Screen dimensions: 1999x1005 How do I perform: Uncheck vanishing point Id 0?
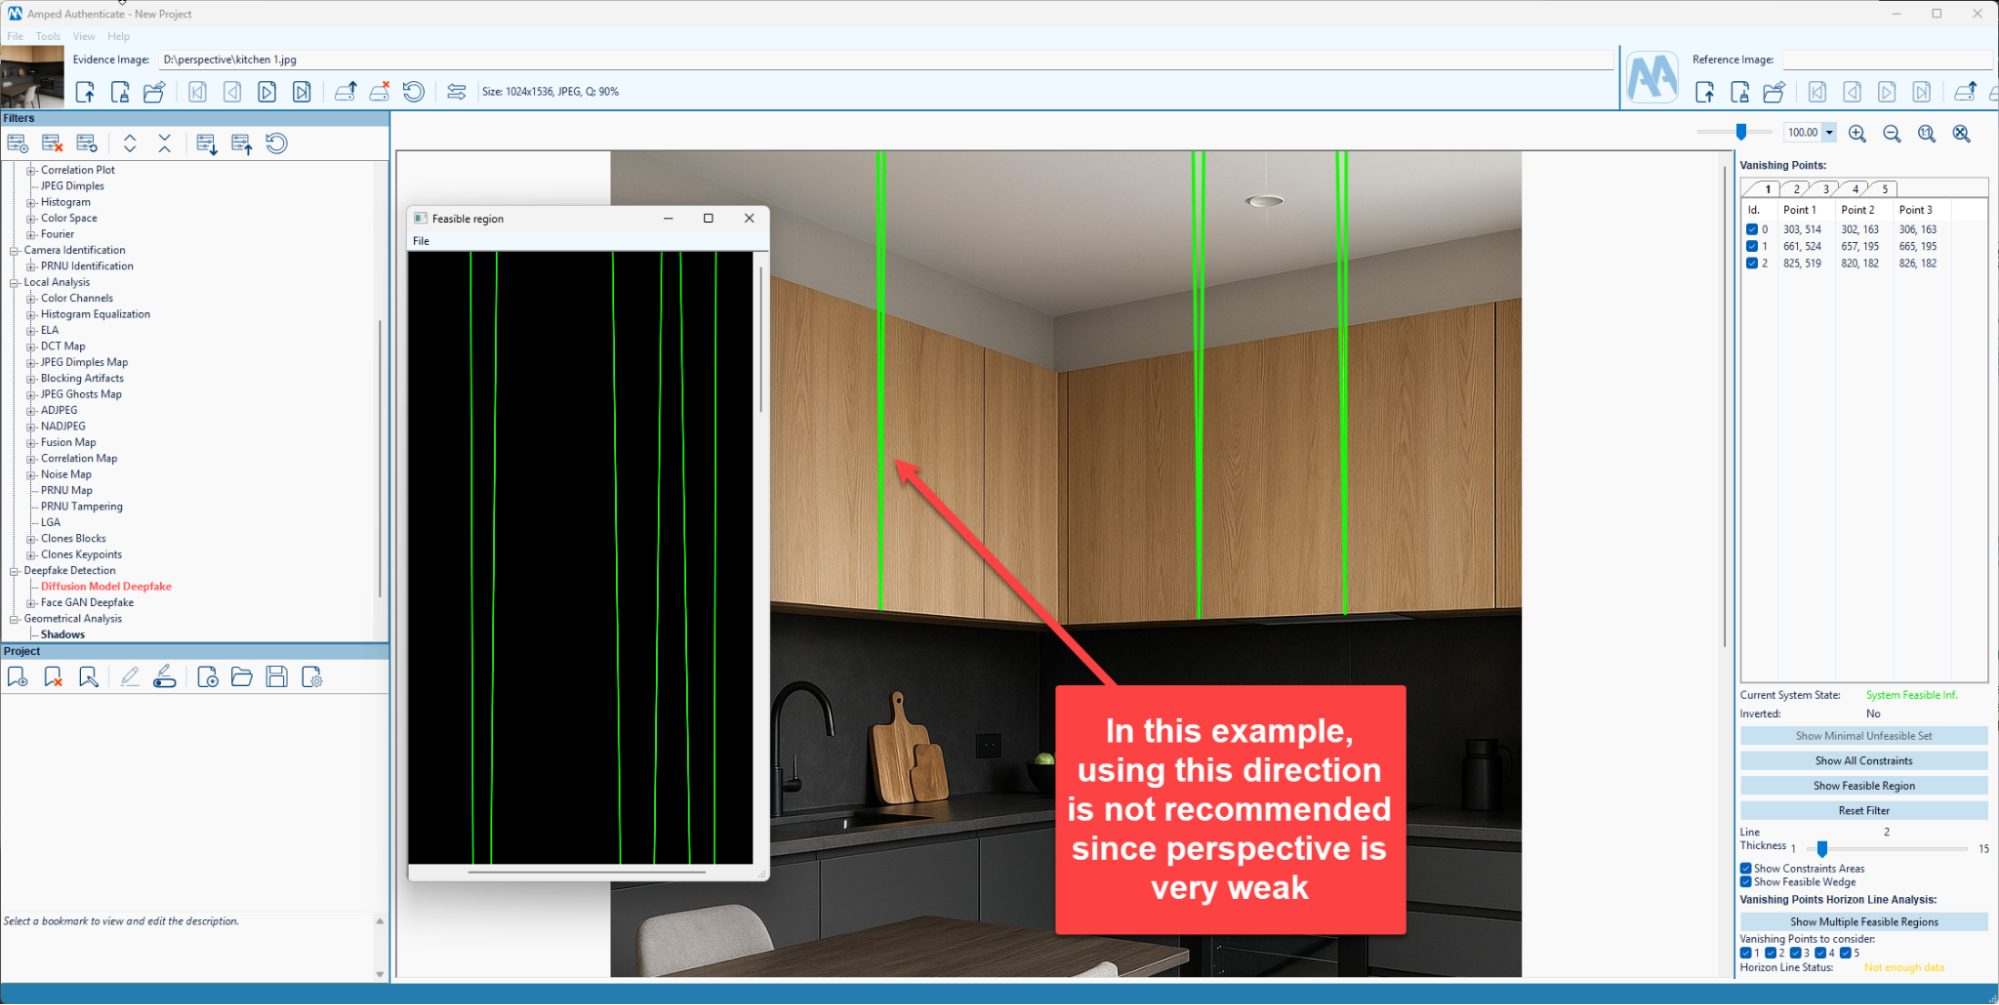[x=1751, y=229]
